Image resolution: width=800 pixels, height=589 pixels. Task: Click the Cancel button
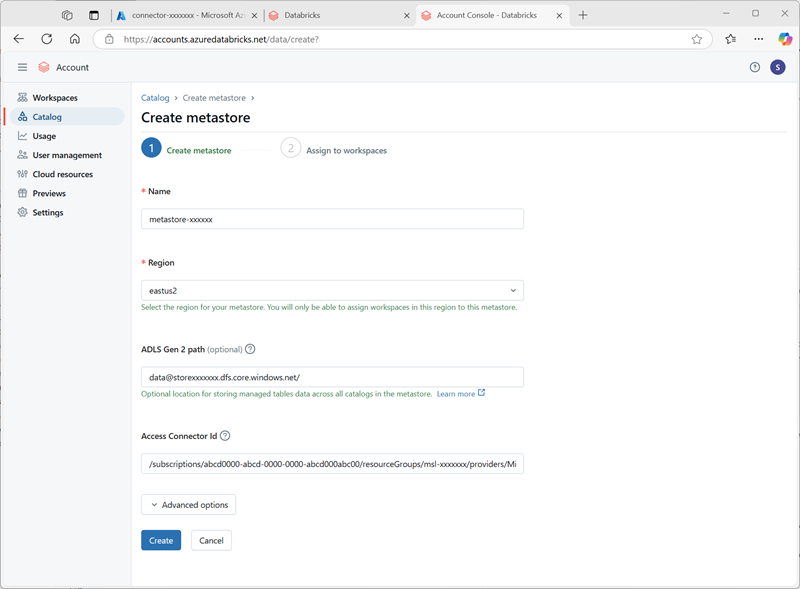tap(211, 540)
